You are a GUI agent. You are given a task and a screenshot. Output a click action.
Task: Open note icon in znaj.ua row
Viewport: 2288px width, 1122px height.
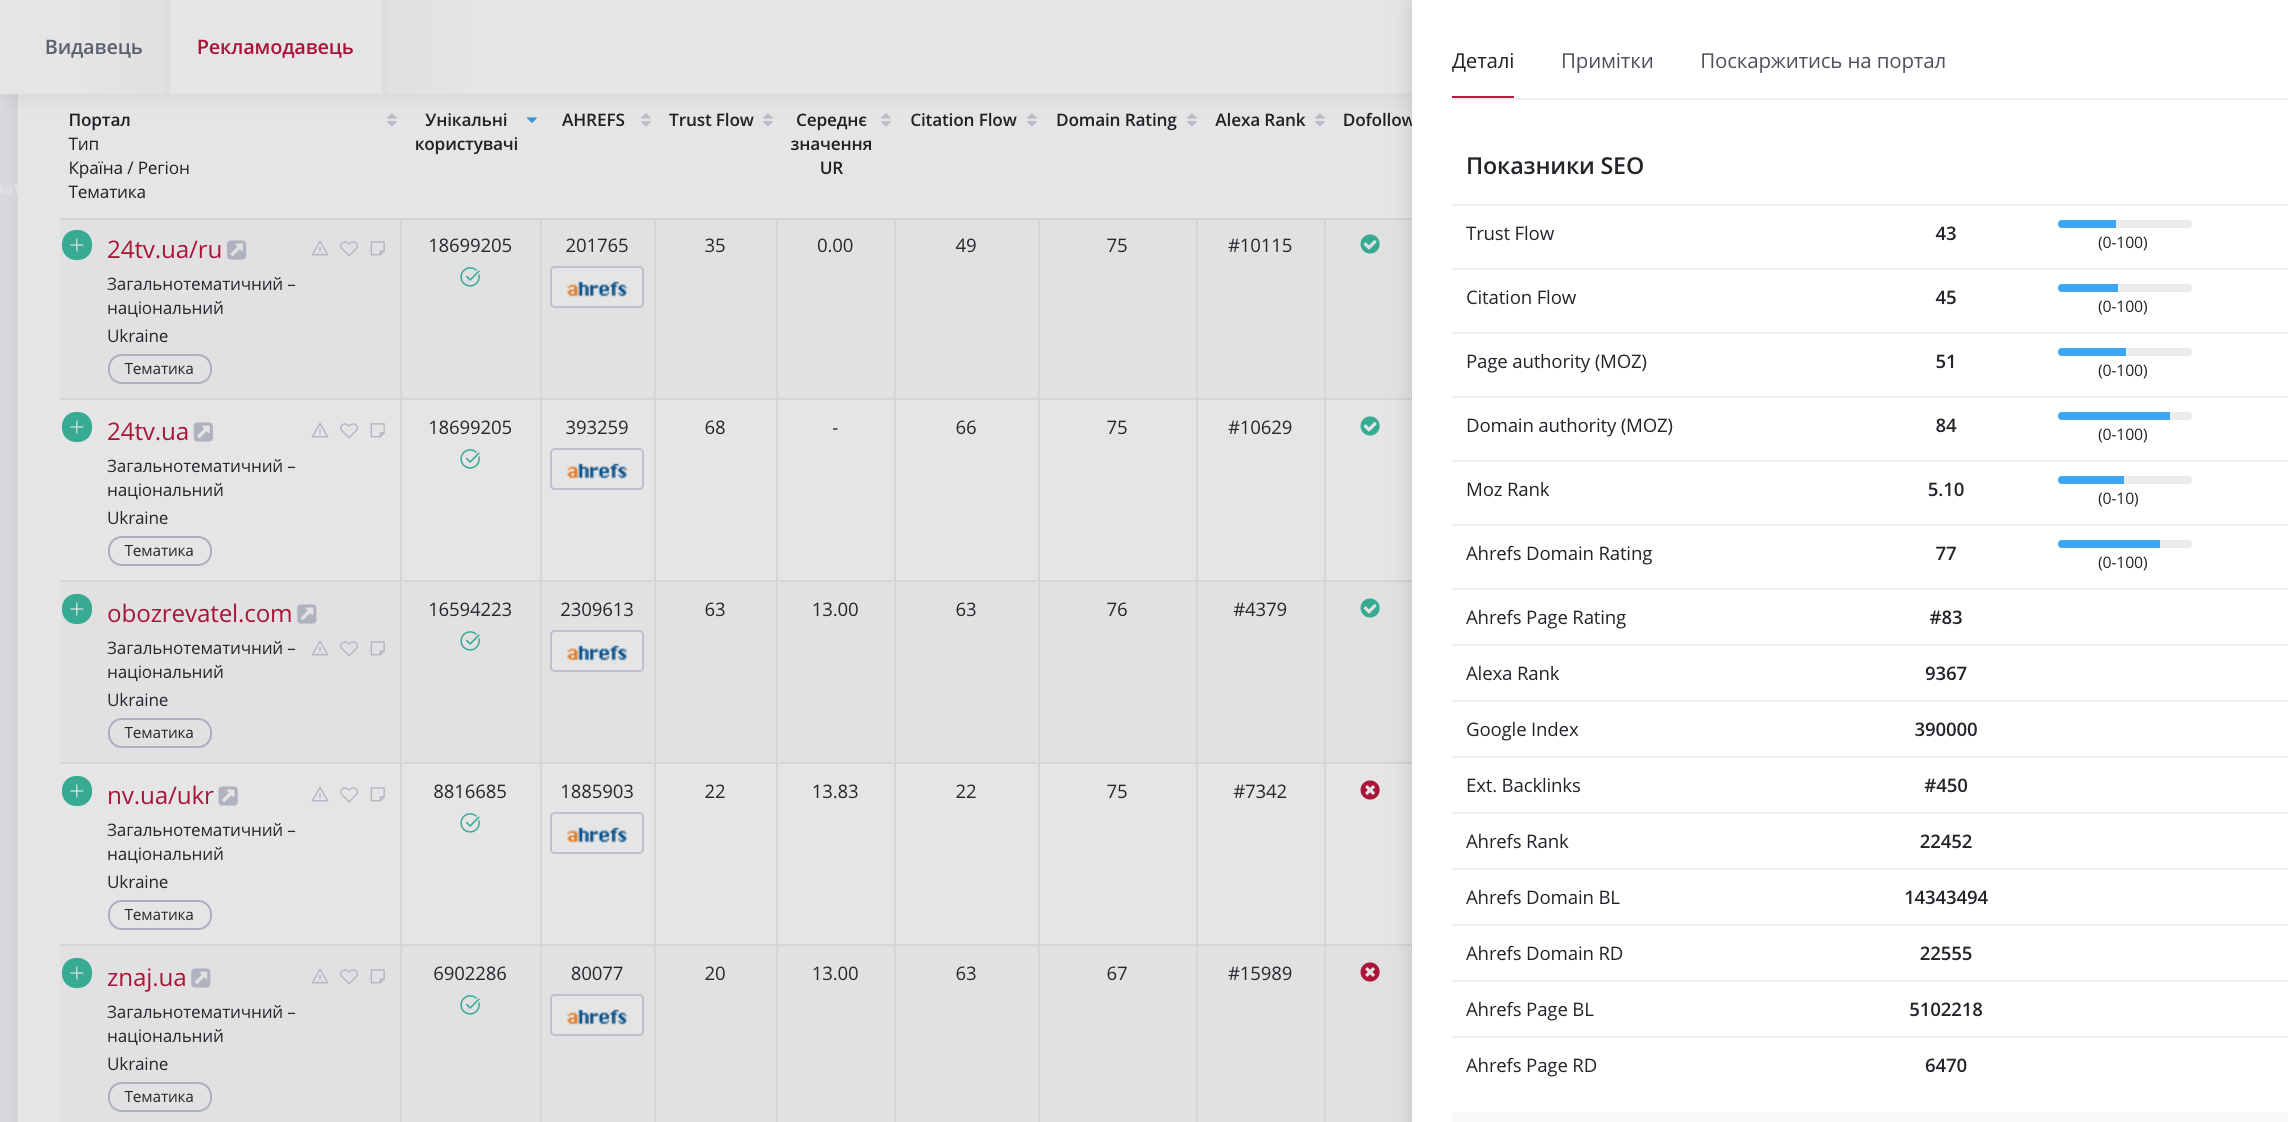pyautogui.click(x=378, y=976)
